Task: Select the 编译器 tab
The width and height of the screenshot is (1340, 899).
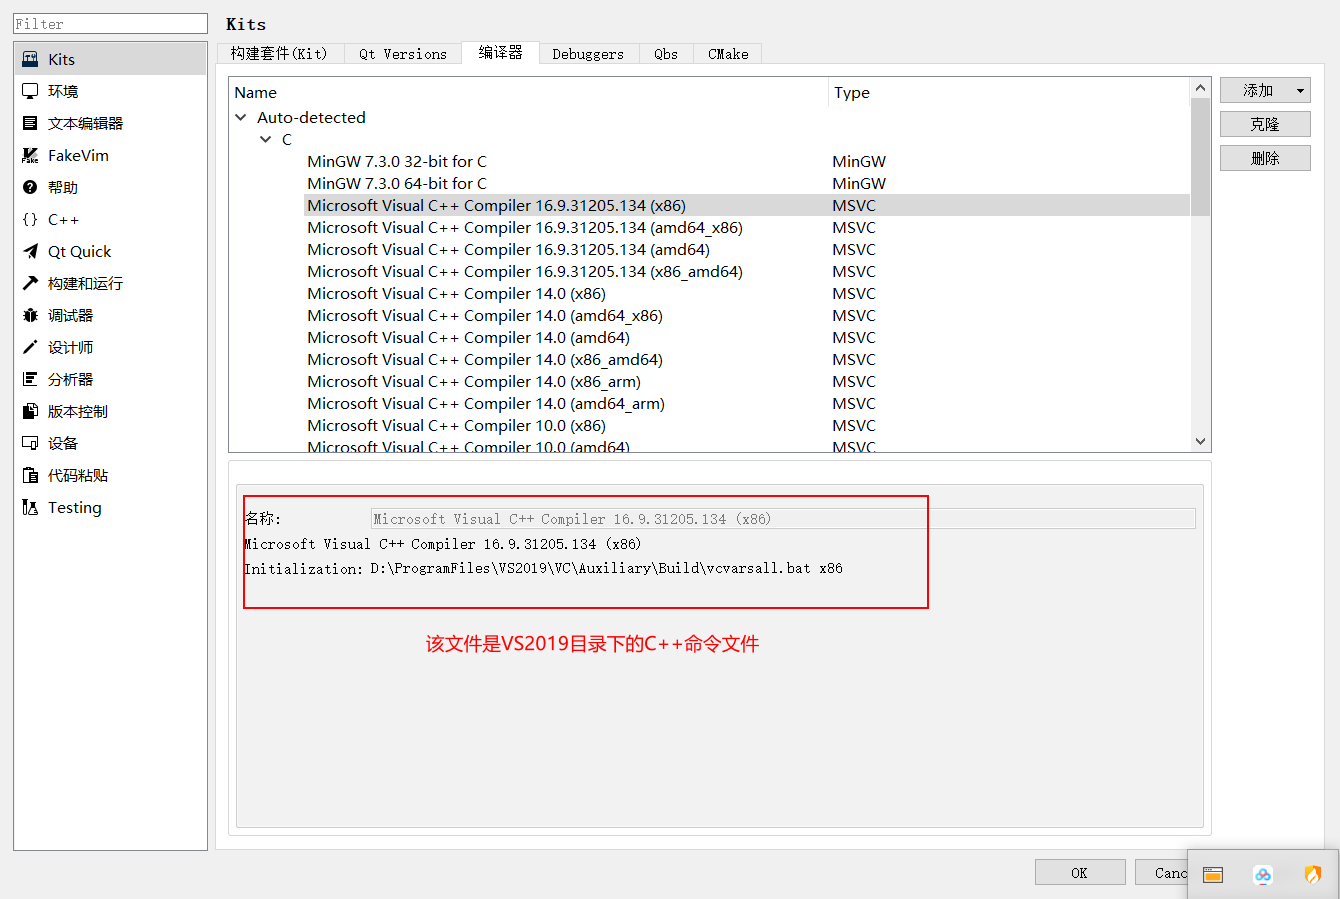Action: pyautogui.click(x=500, y=52)
